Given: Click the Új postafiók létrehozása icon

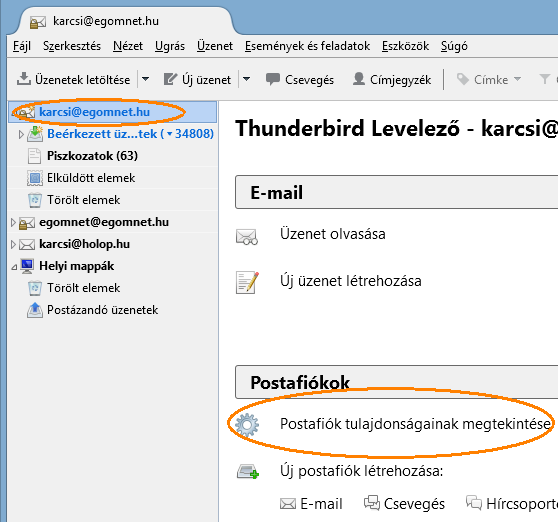Looking at the screenshot, I should [x=248, y=471].
